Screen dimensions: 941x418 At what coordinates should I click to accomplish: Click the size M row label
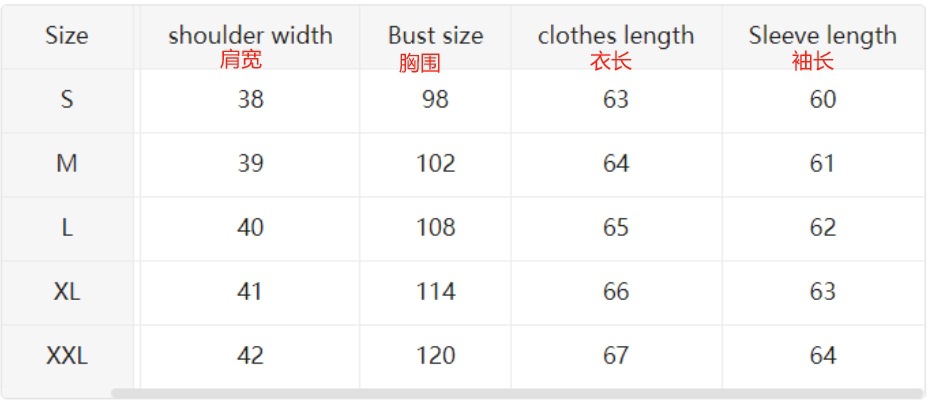(x=67, y=164)
